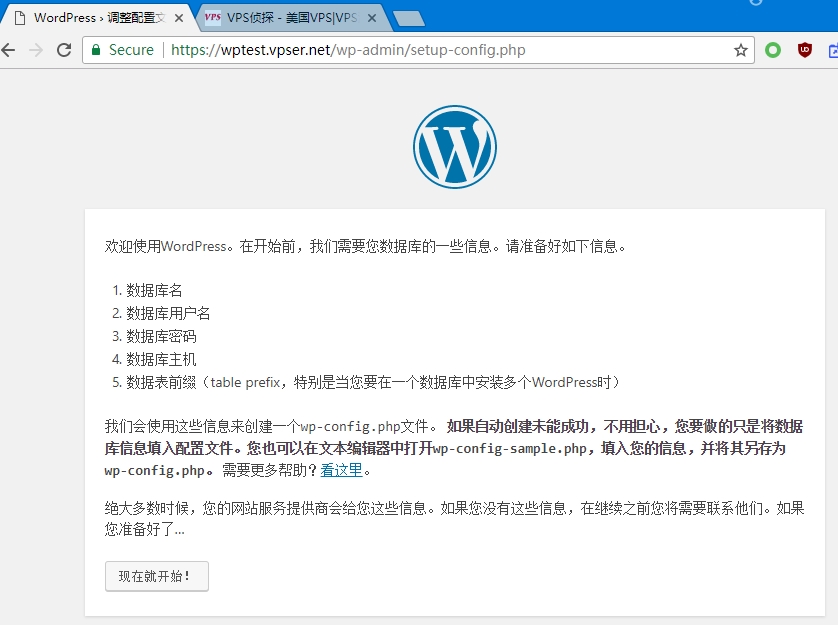Bookmark this page with the star icon
Image resolution: width=838 pixels, height=625 pixels.
tap(741, 50)
